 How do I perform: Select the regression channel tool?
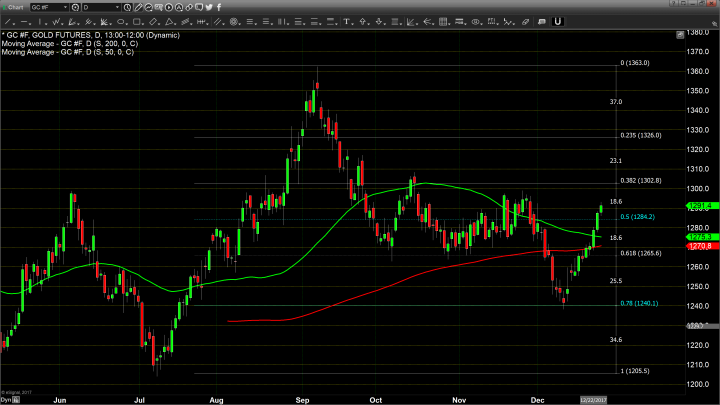tap(186, 22)
